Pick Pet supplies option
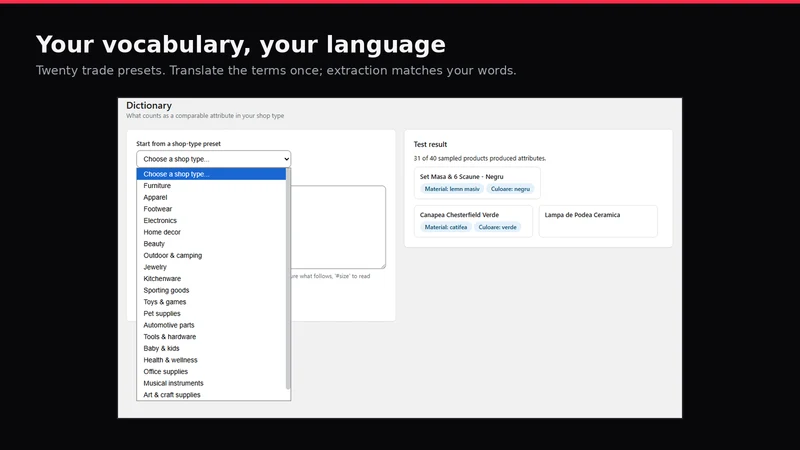 [x=211, y=314]
